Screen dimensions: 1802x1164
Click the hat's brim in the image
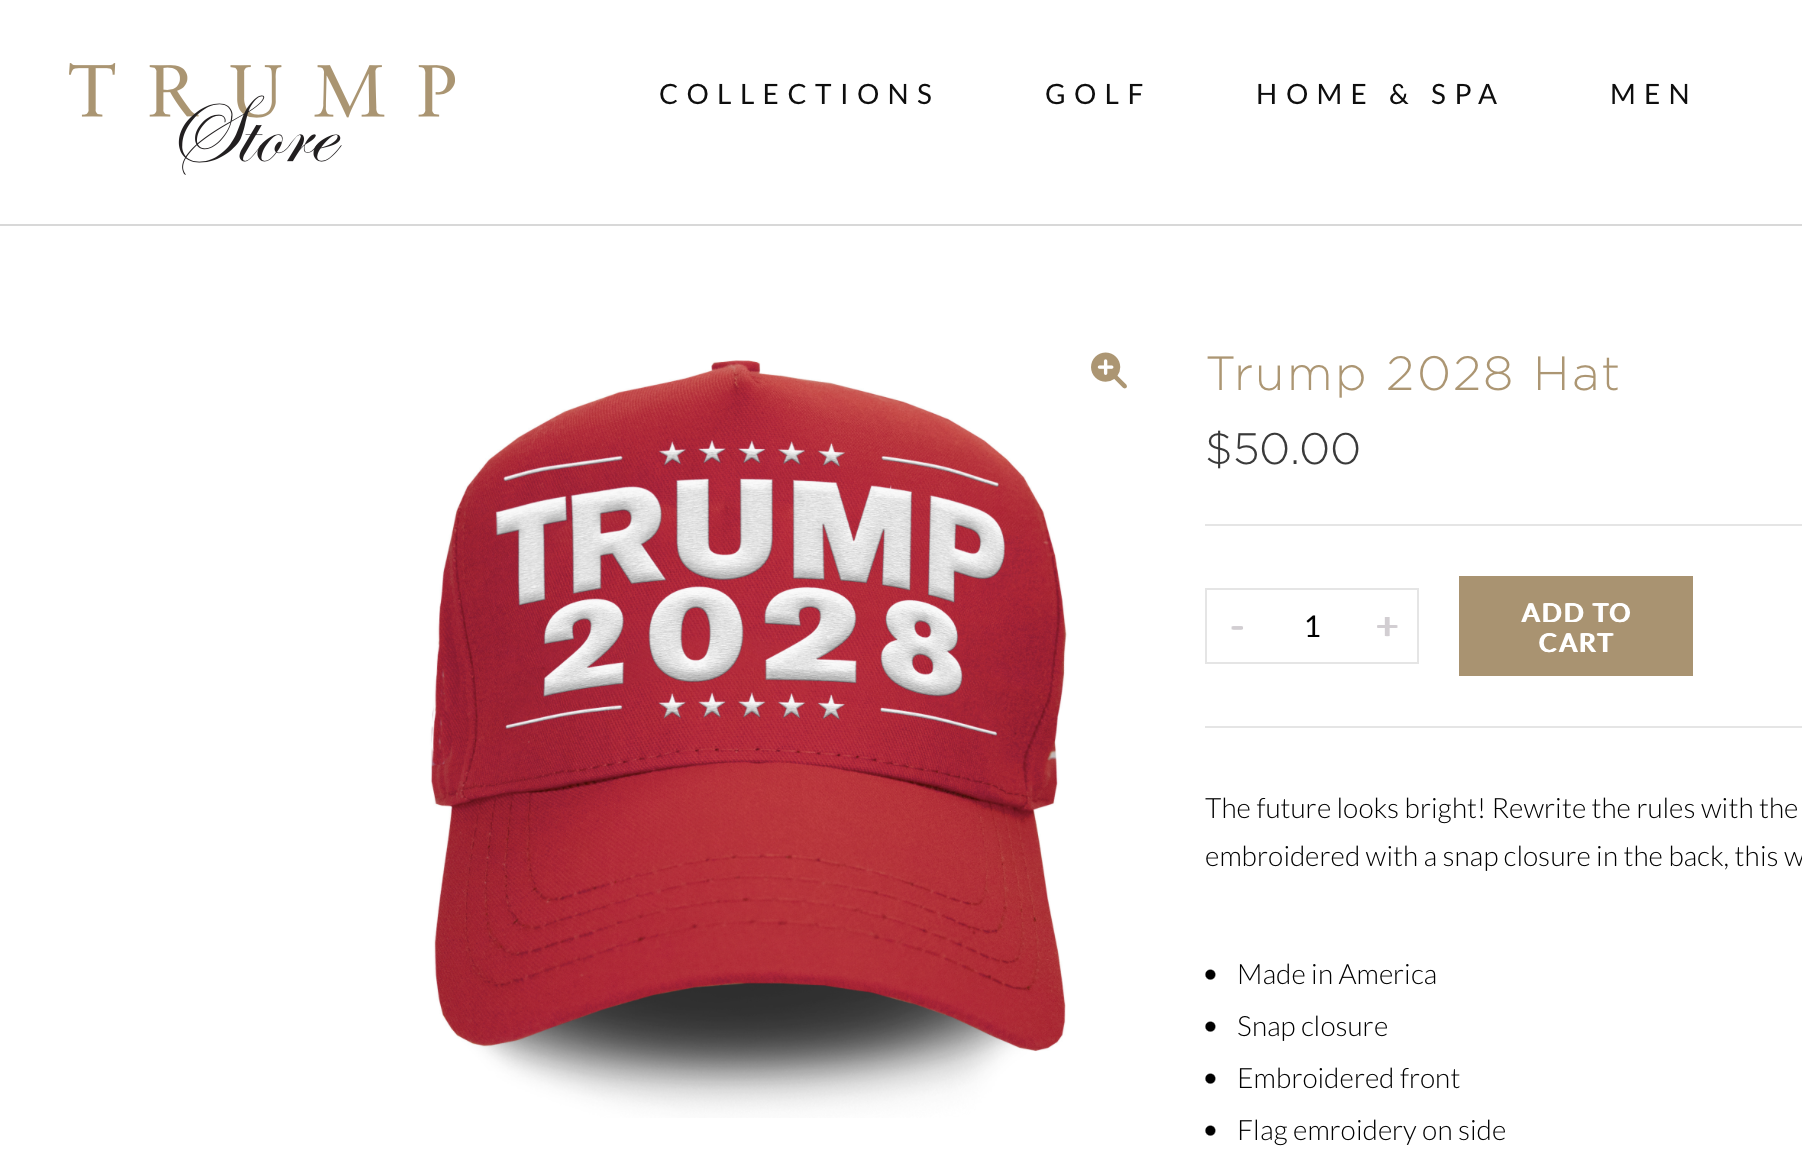click(750, 910)
